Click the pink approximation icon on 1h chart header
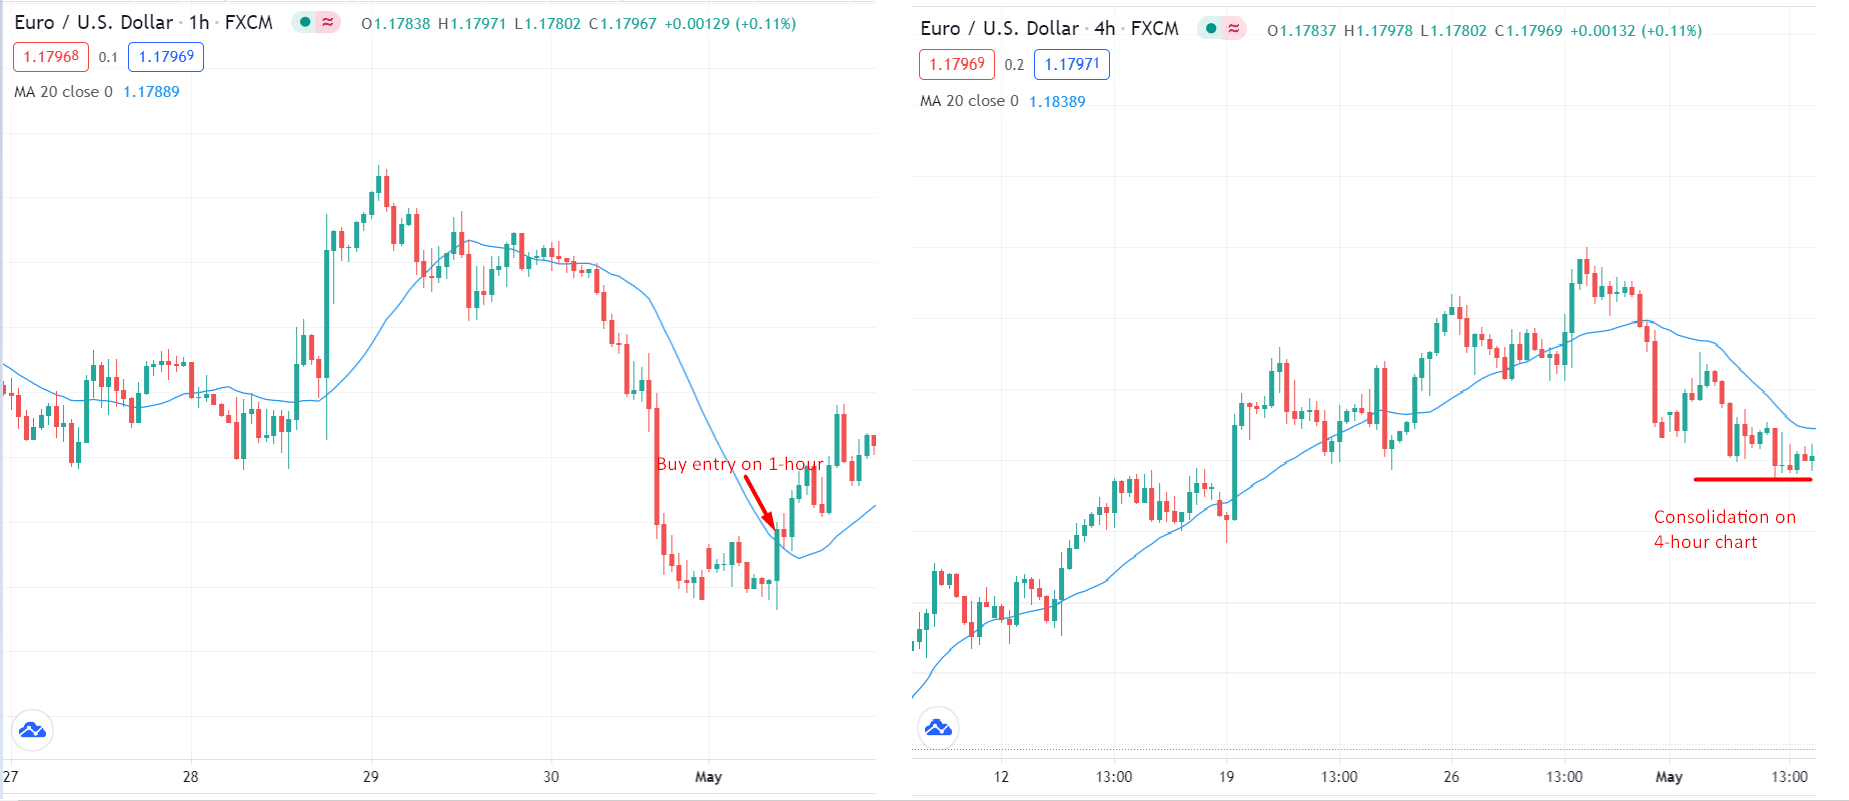1849x801 pixels. 328,22
